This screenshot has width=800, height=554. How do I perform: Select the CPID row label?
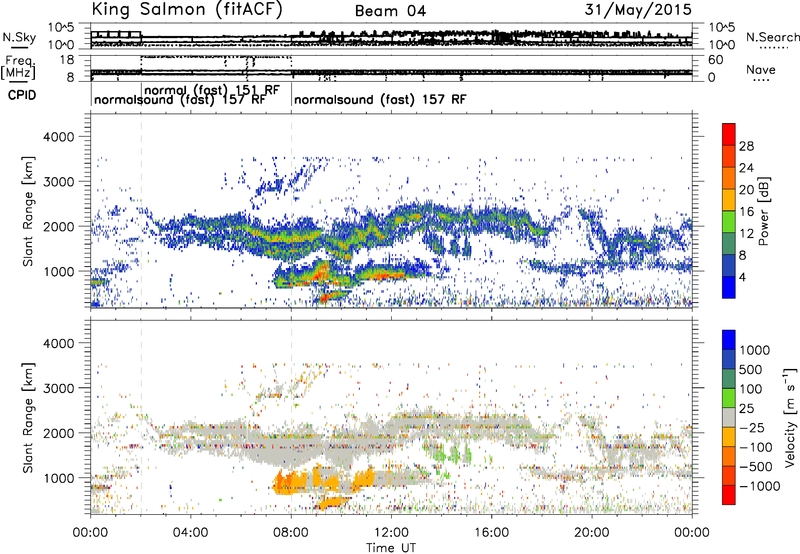tap(22, 95)
